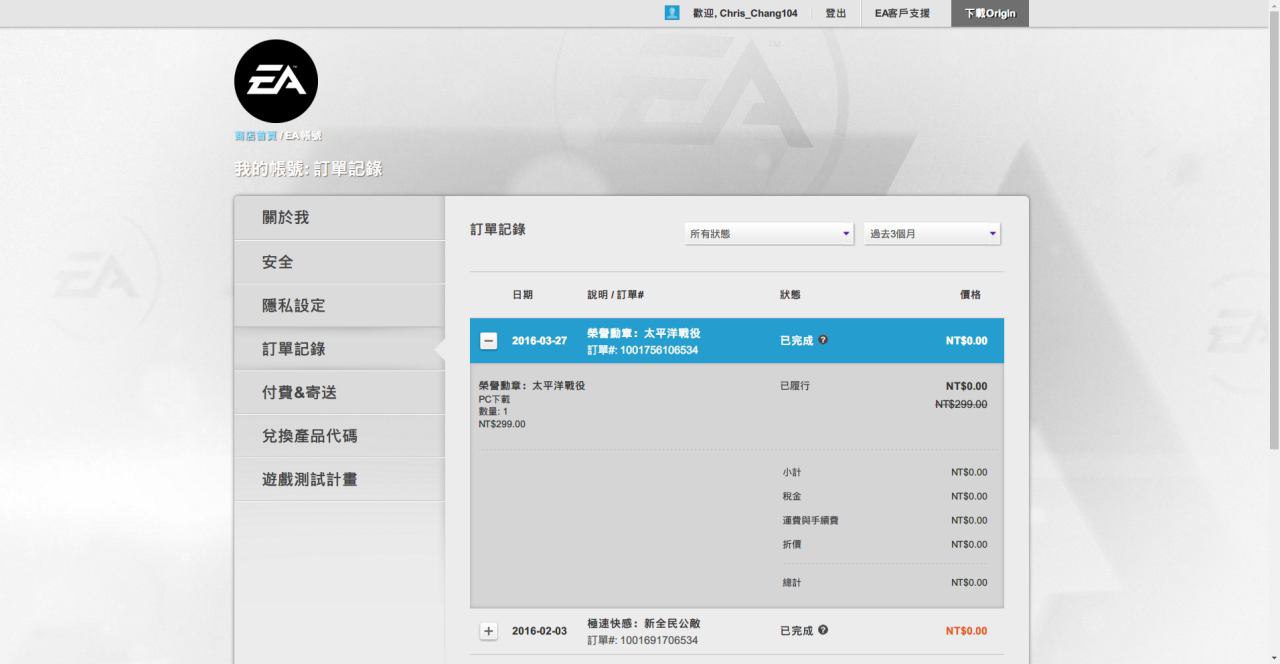1280x664 pixels.
Task: Click the 價格 column header
Action: coord(970,295)
